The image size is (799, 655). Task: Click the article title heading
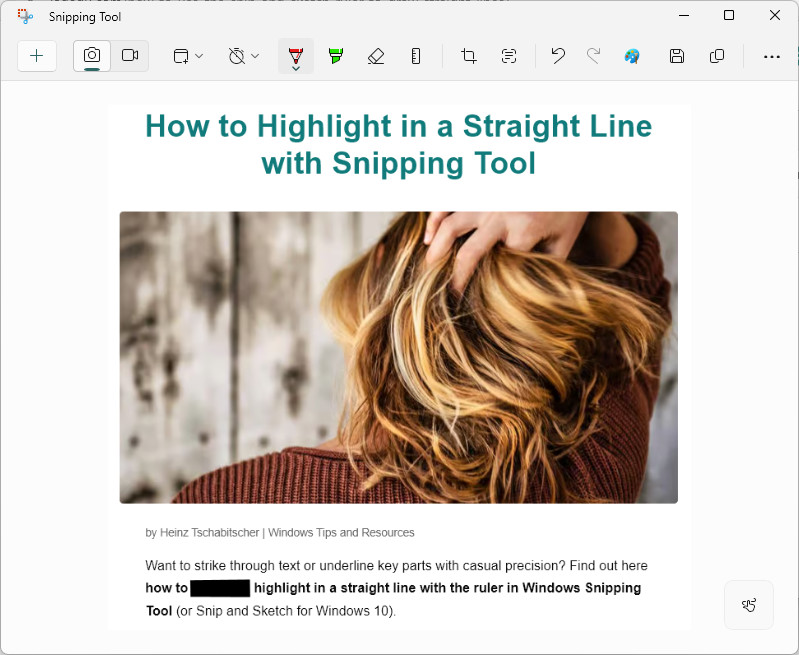398,145
